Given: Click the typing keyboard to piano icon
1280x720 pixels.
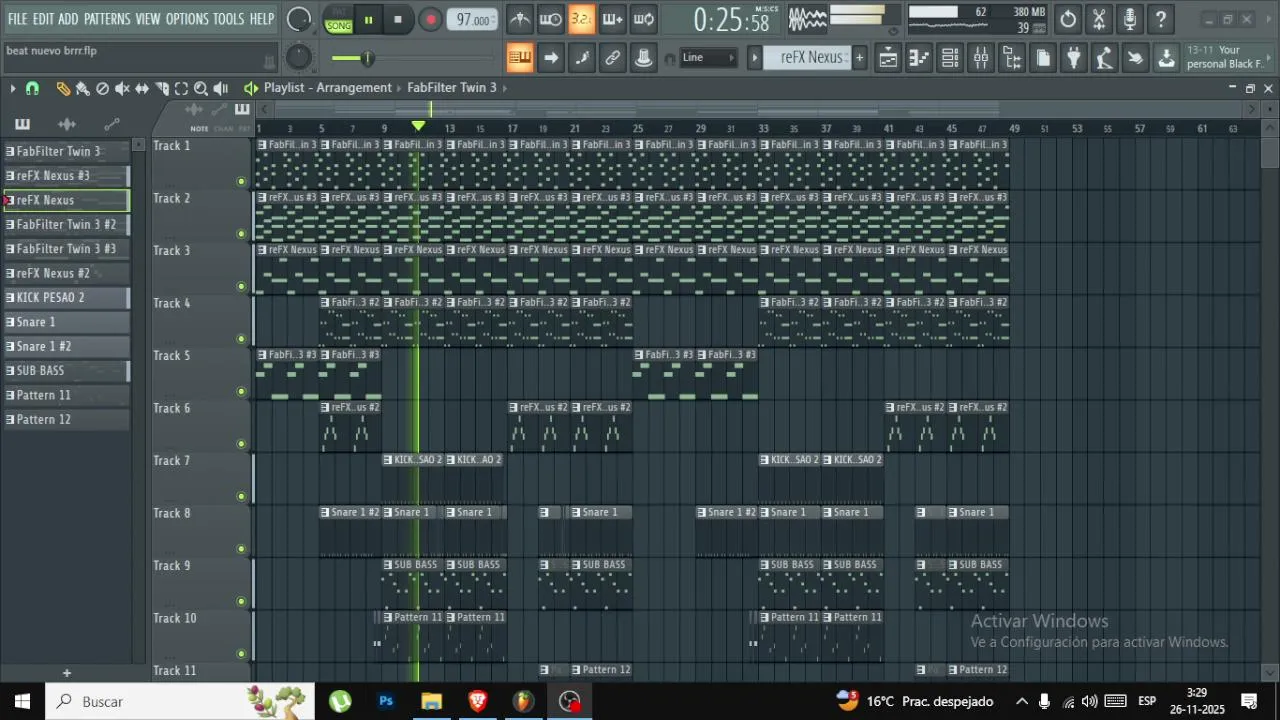Looking at the screenshot, I should point(520,58).
